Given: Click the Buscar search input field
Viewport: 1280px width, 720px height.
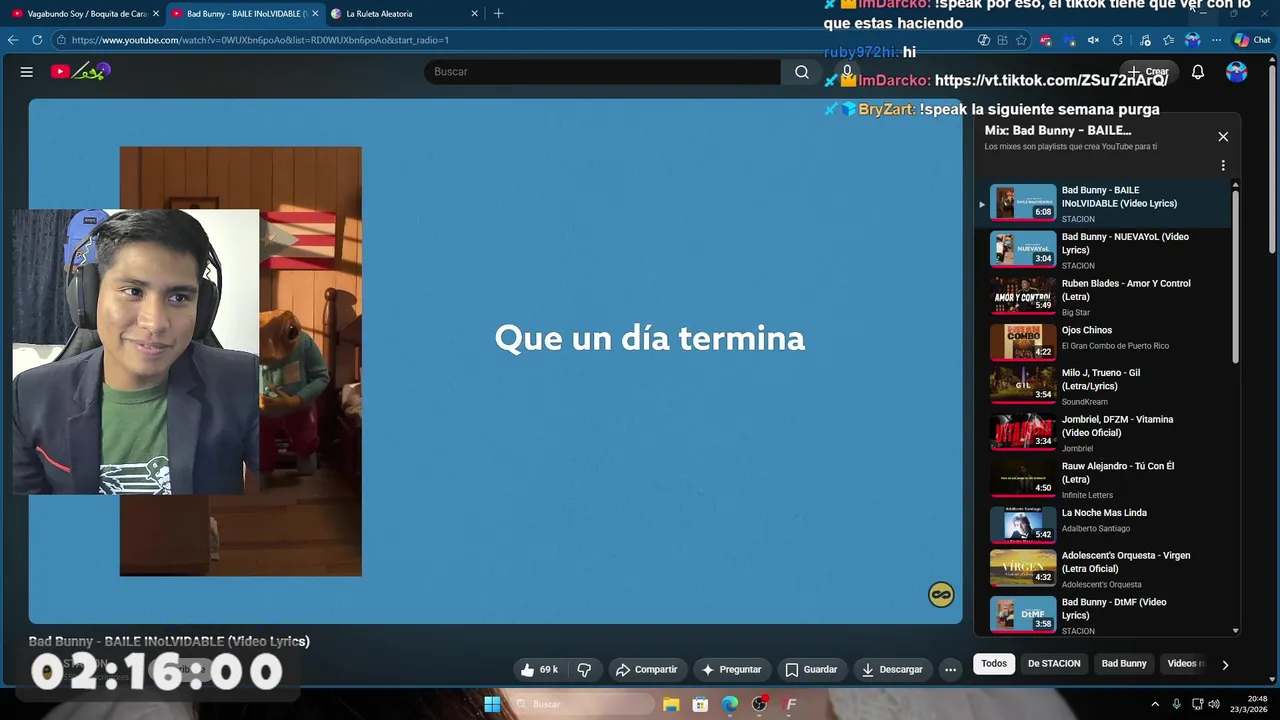Looking at the screenshot, I should tap(602, 72).
